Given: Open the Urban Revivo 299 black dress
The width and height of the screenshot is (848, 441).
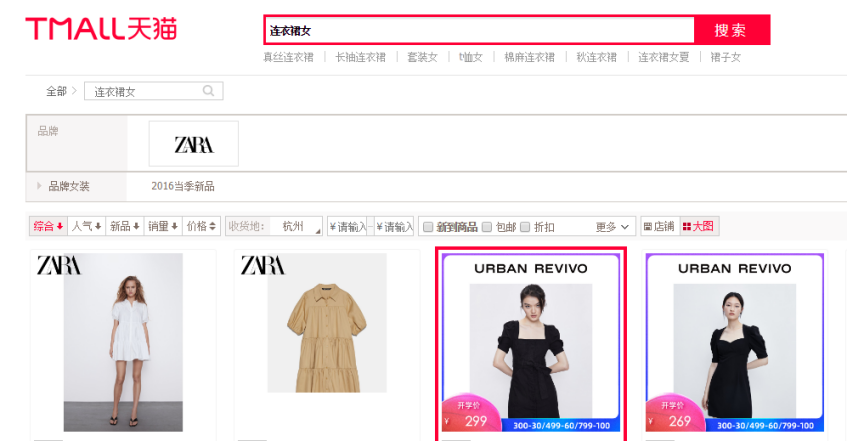Looking at the screenshot, I should [531, 343].
